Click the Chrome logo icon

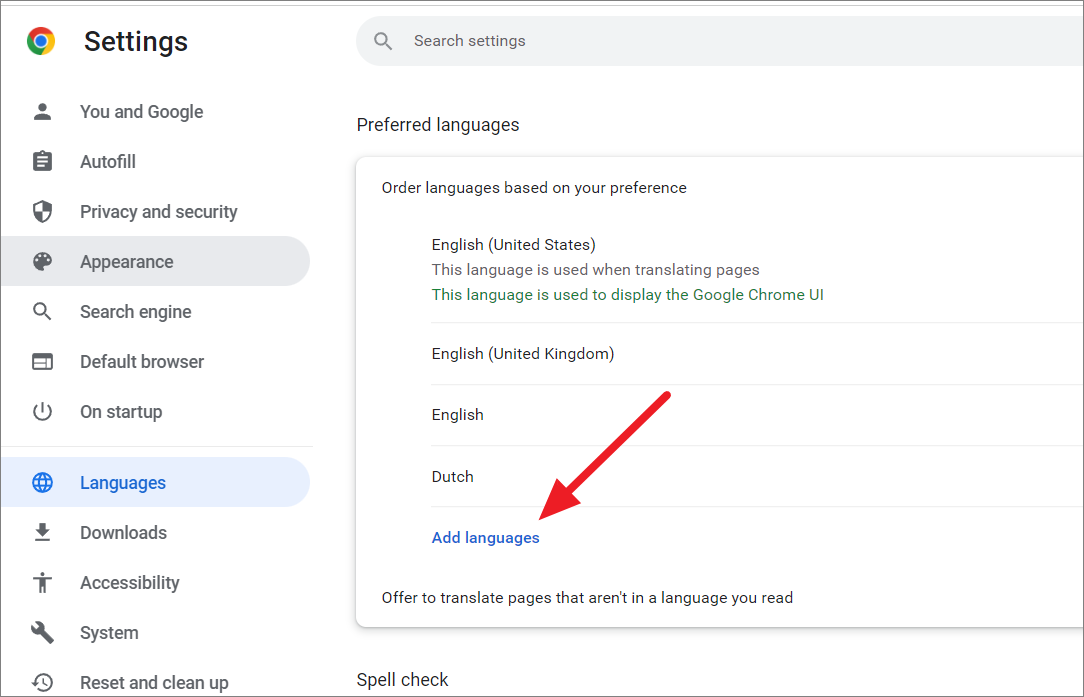(41, 41)
